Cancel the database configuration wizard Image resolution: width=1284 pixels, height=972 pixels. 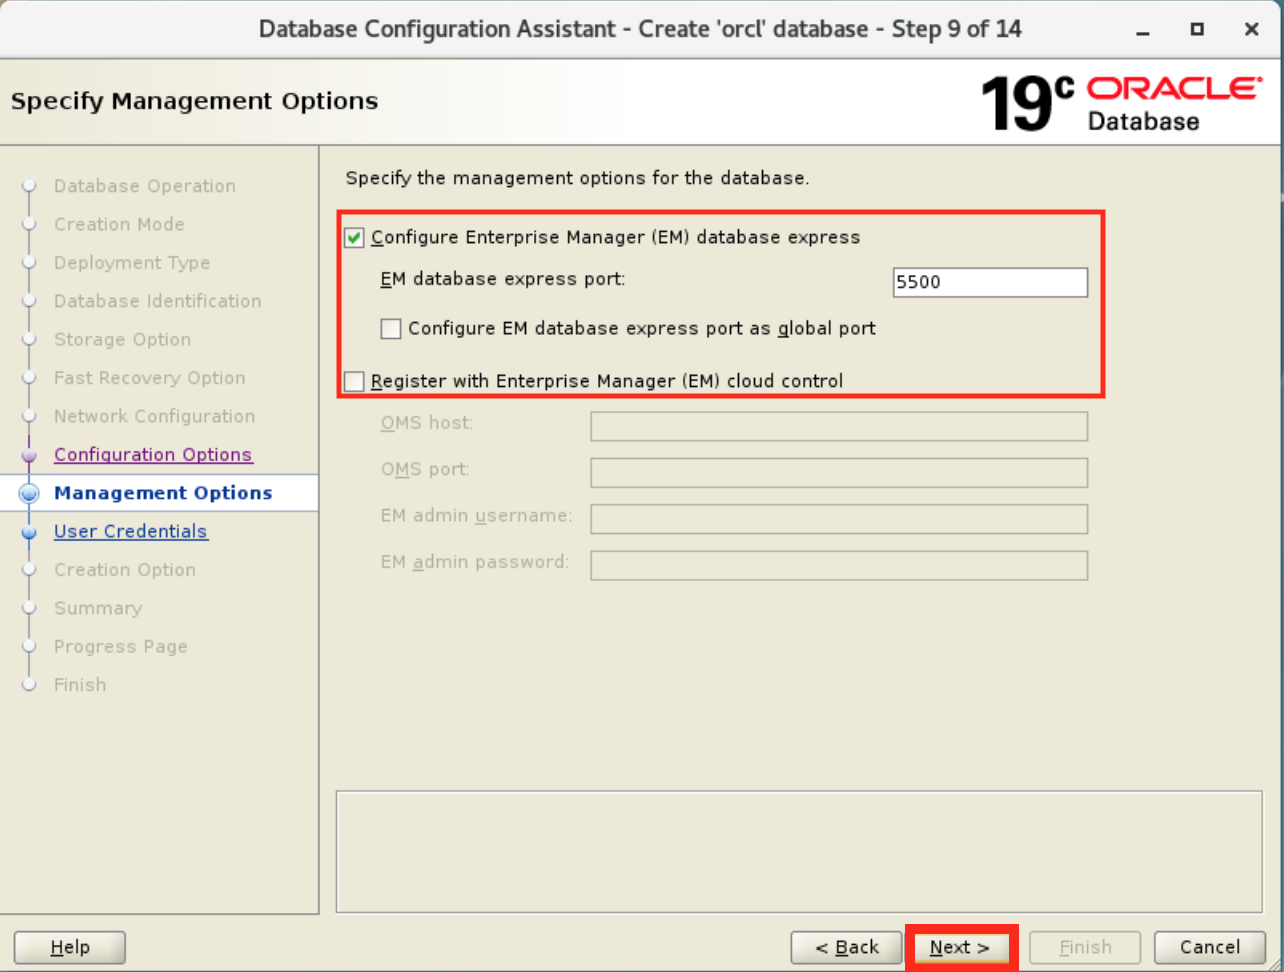pyautogui.click(x=1210, y=947)
